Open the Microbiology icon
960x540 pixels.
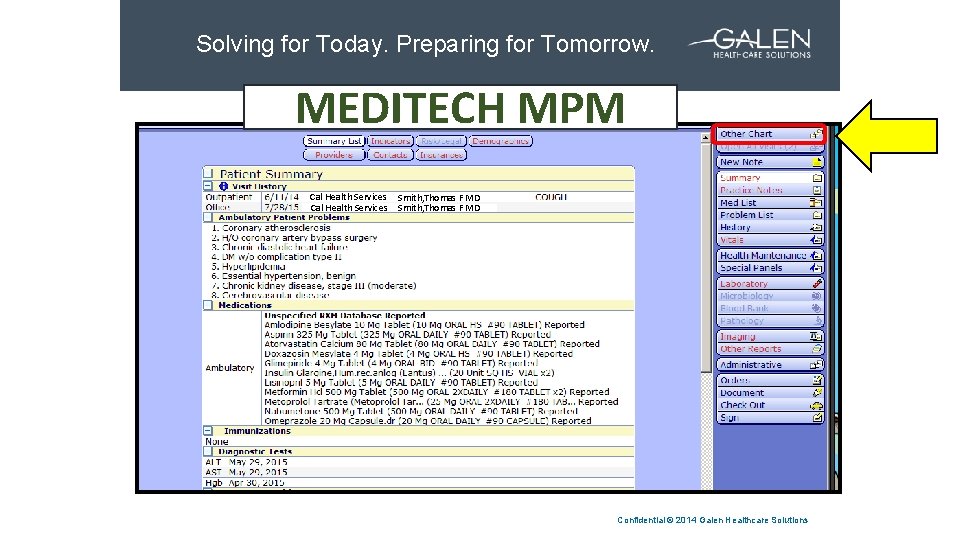[817, 296]
